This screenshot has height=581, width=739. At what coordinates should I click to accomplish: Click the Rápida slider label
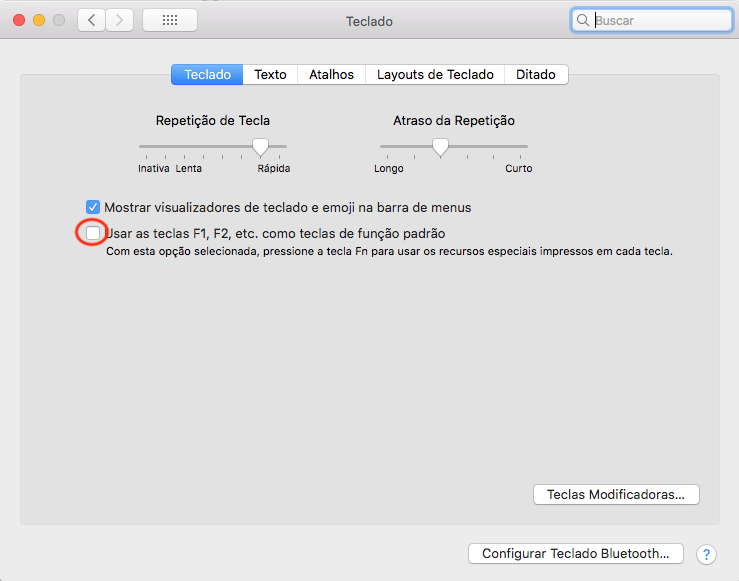point(274,169)
